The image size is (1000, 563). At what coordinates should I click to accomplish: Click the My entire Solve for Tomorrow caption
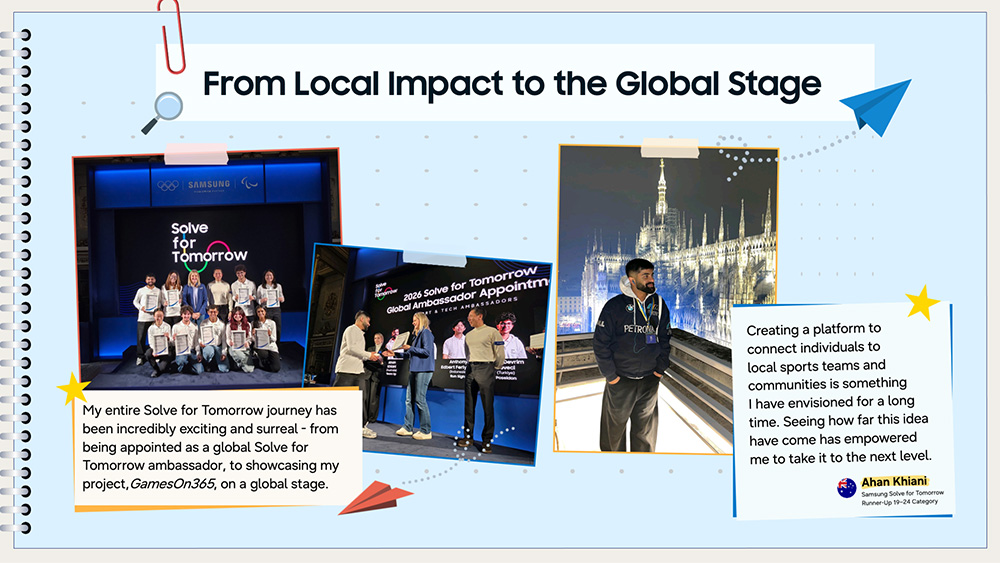[x=210, y=447]
